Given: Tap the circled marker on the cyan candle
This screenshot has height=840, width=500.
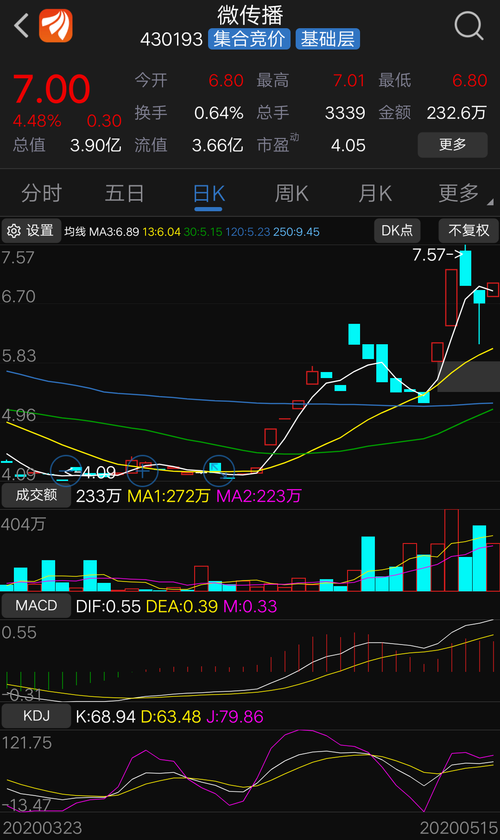Looking at the screenshot, I should 219,470.
